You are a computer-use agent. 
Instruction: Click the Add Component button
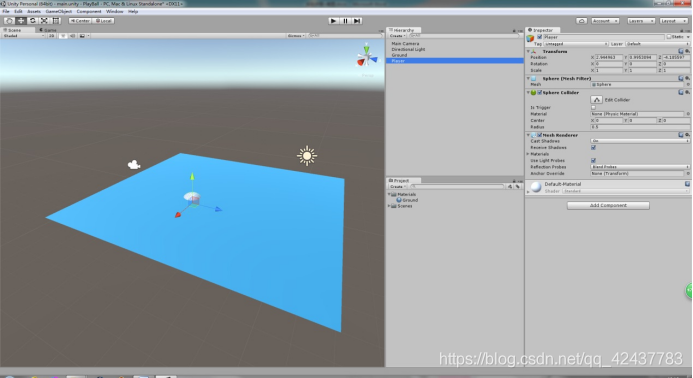click(x=608, y=206)
